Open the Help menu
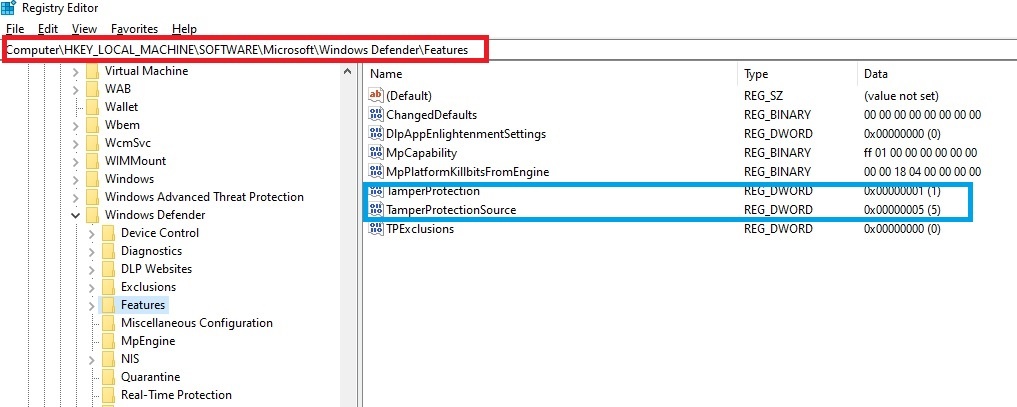This screenshot has height=407, width=1017. (184, 29)
